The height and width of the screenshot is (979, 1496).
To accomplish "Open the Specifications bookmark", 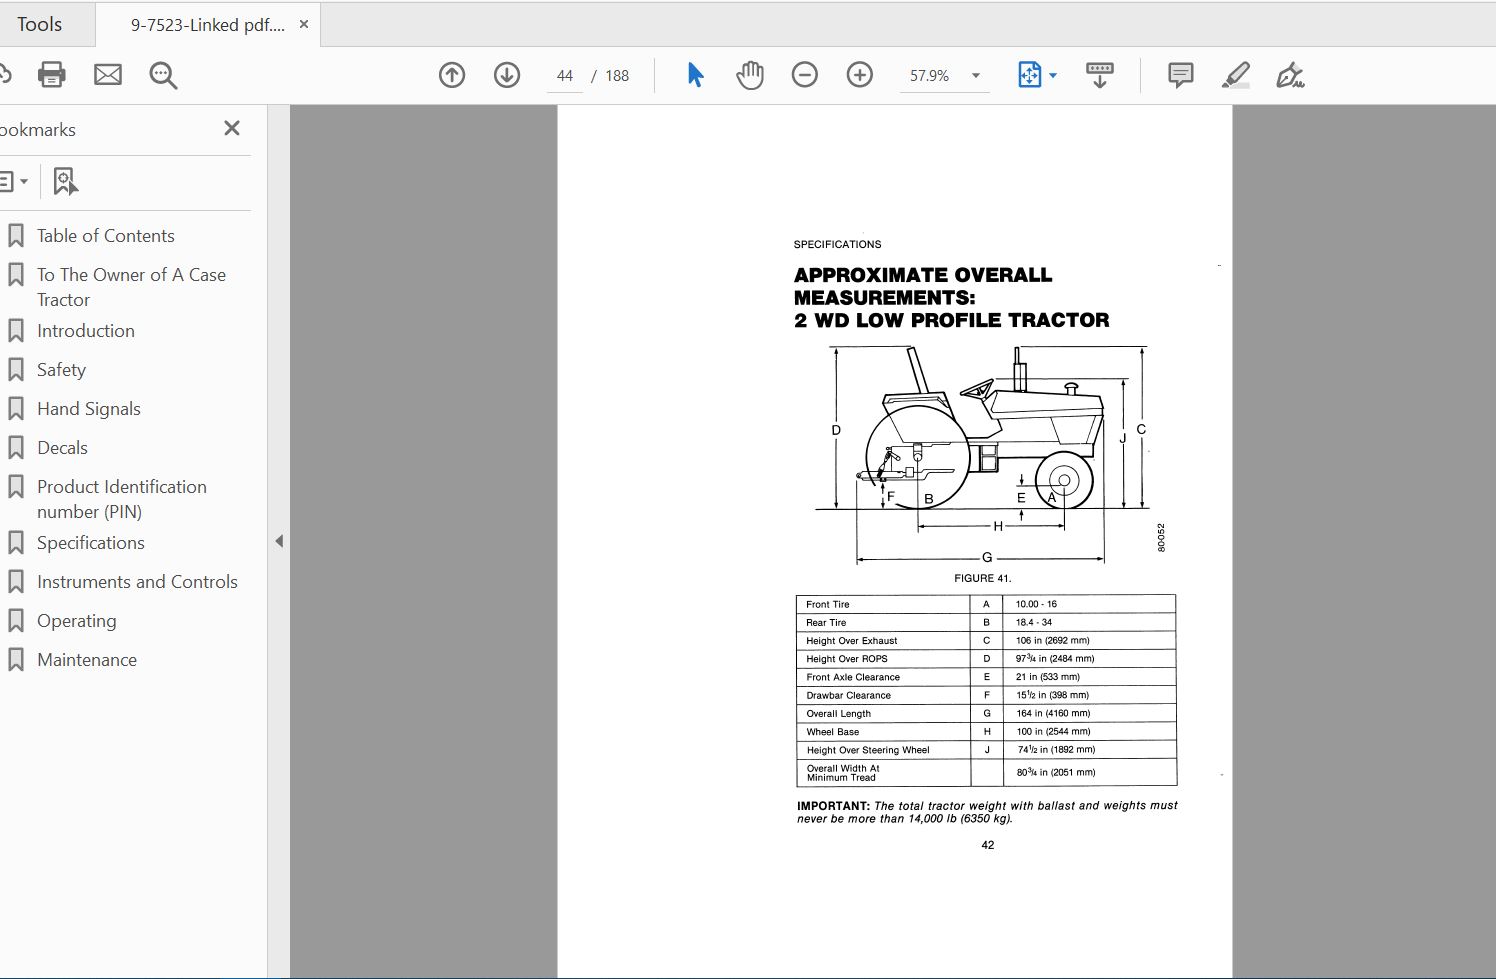I will coord(89,542).
